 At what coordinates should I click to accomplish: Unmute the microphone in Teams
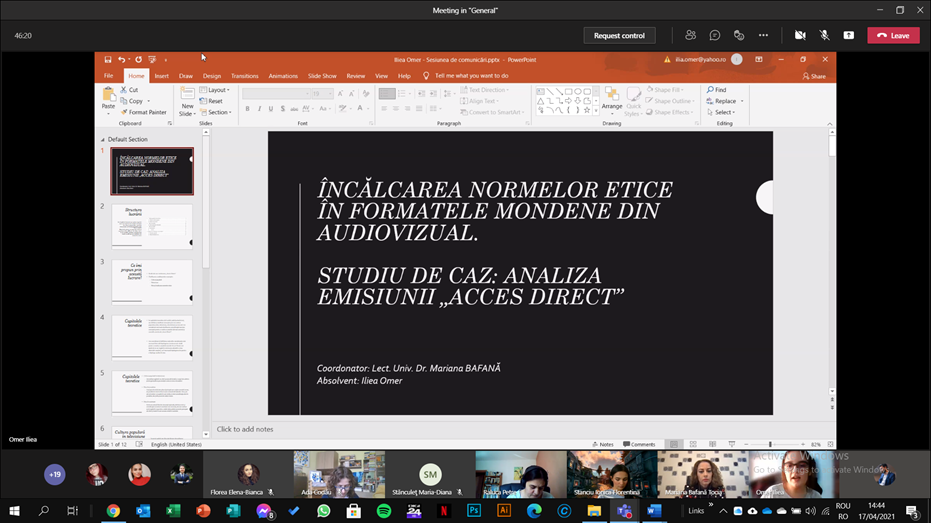[x=825, y=35]
